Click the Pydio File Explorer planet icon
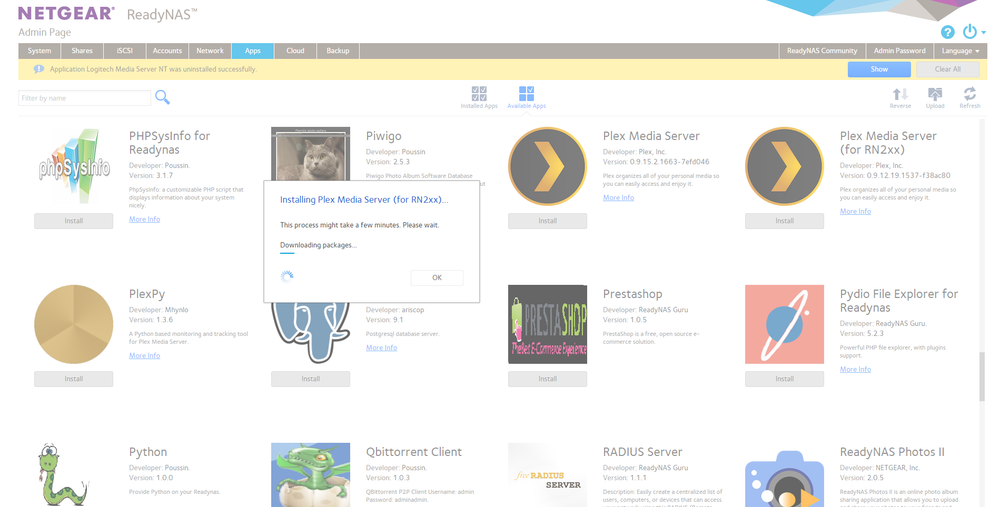The width and height of the screenshot is (1000, 507). tap(784, 324)
